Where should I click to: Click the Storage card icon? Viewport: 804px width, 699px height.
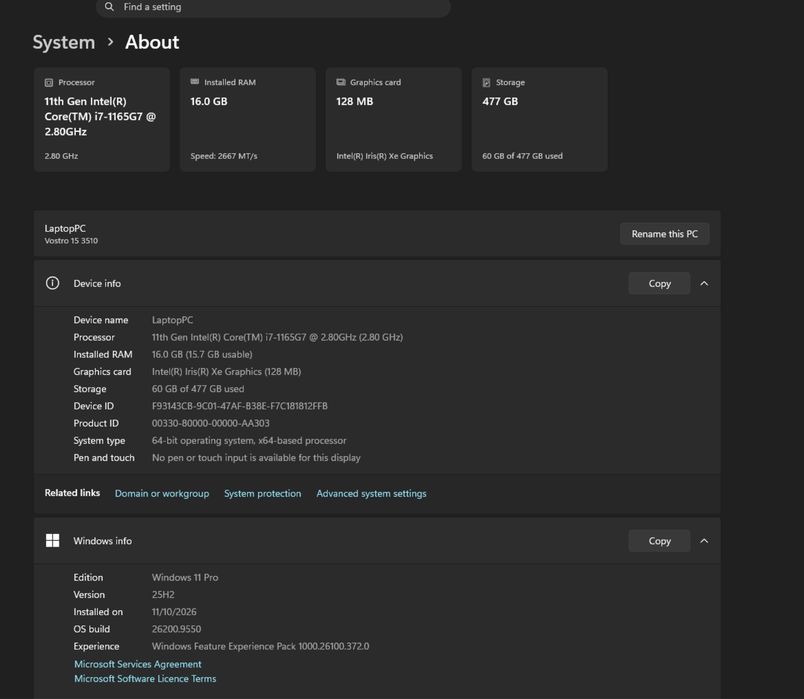tap(487, 83)
